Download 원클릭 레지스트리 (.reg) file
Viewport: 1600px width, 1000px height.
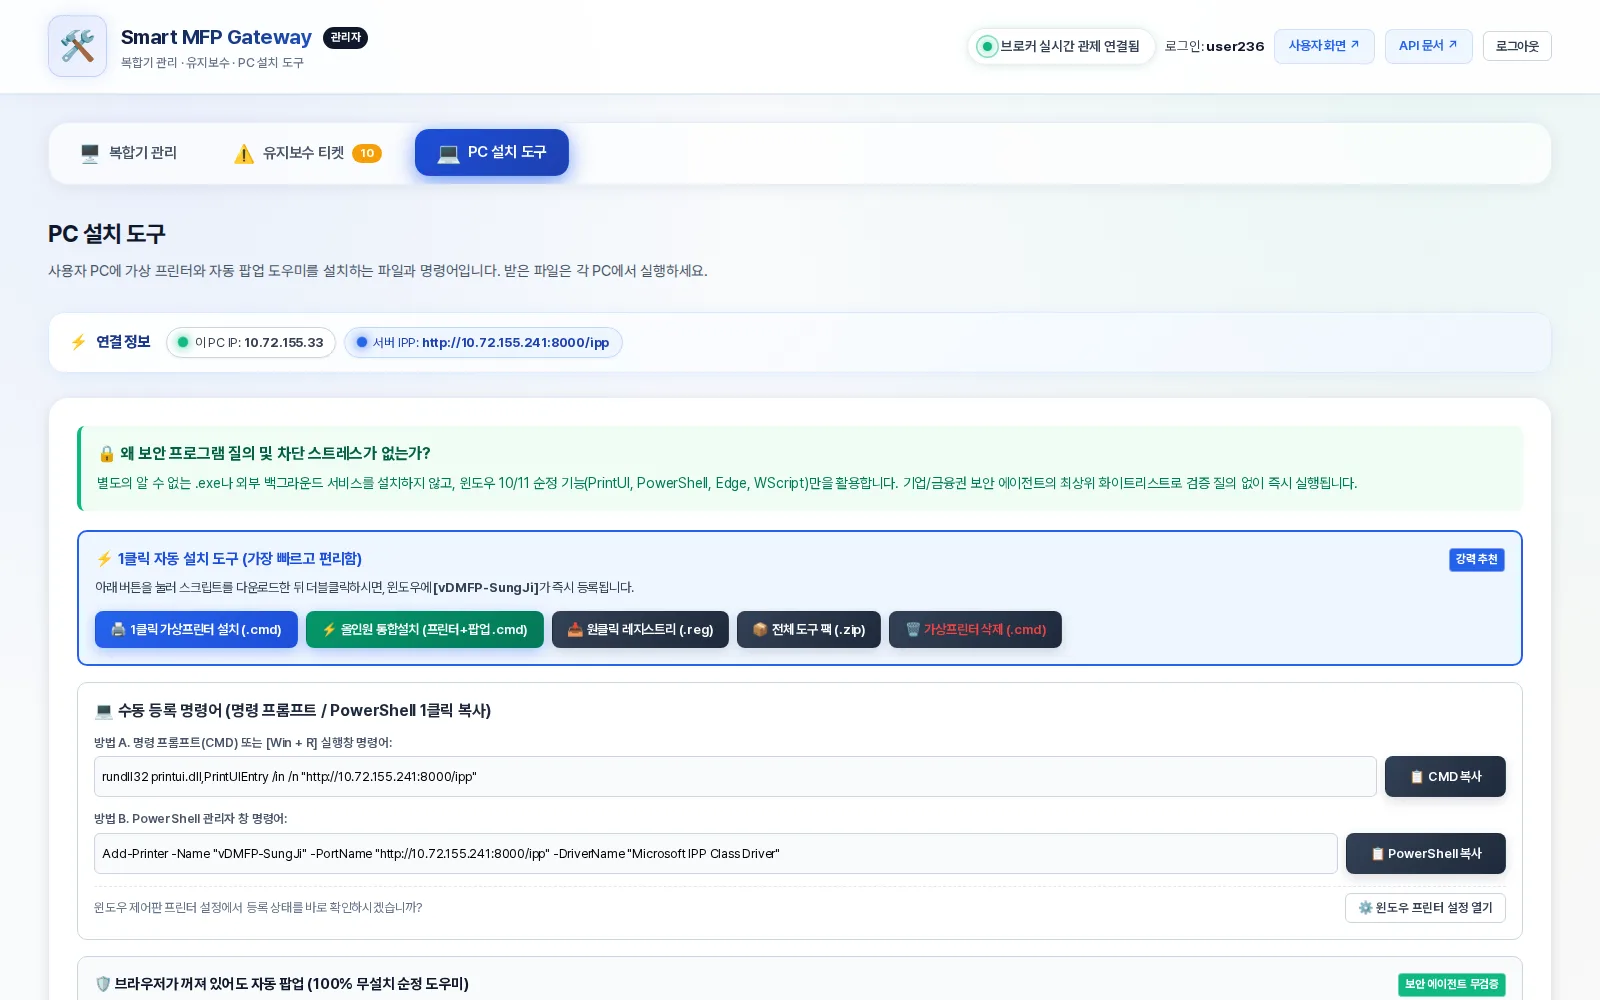[x=640, y=630]
